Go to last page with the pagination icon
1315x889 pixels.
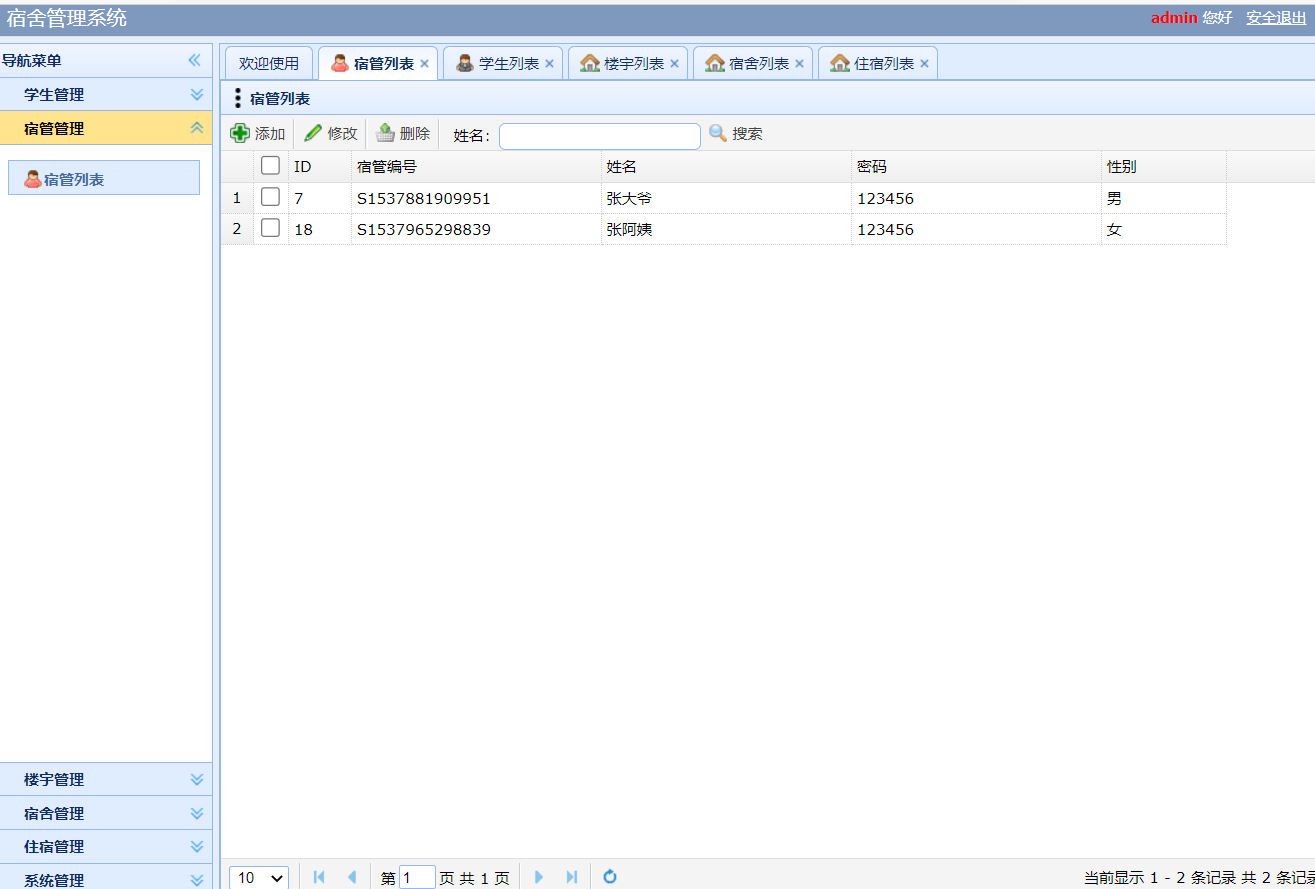point(571,876)
